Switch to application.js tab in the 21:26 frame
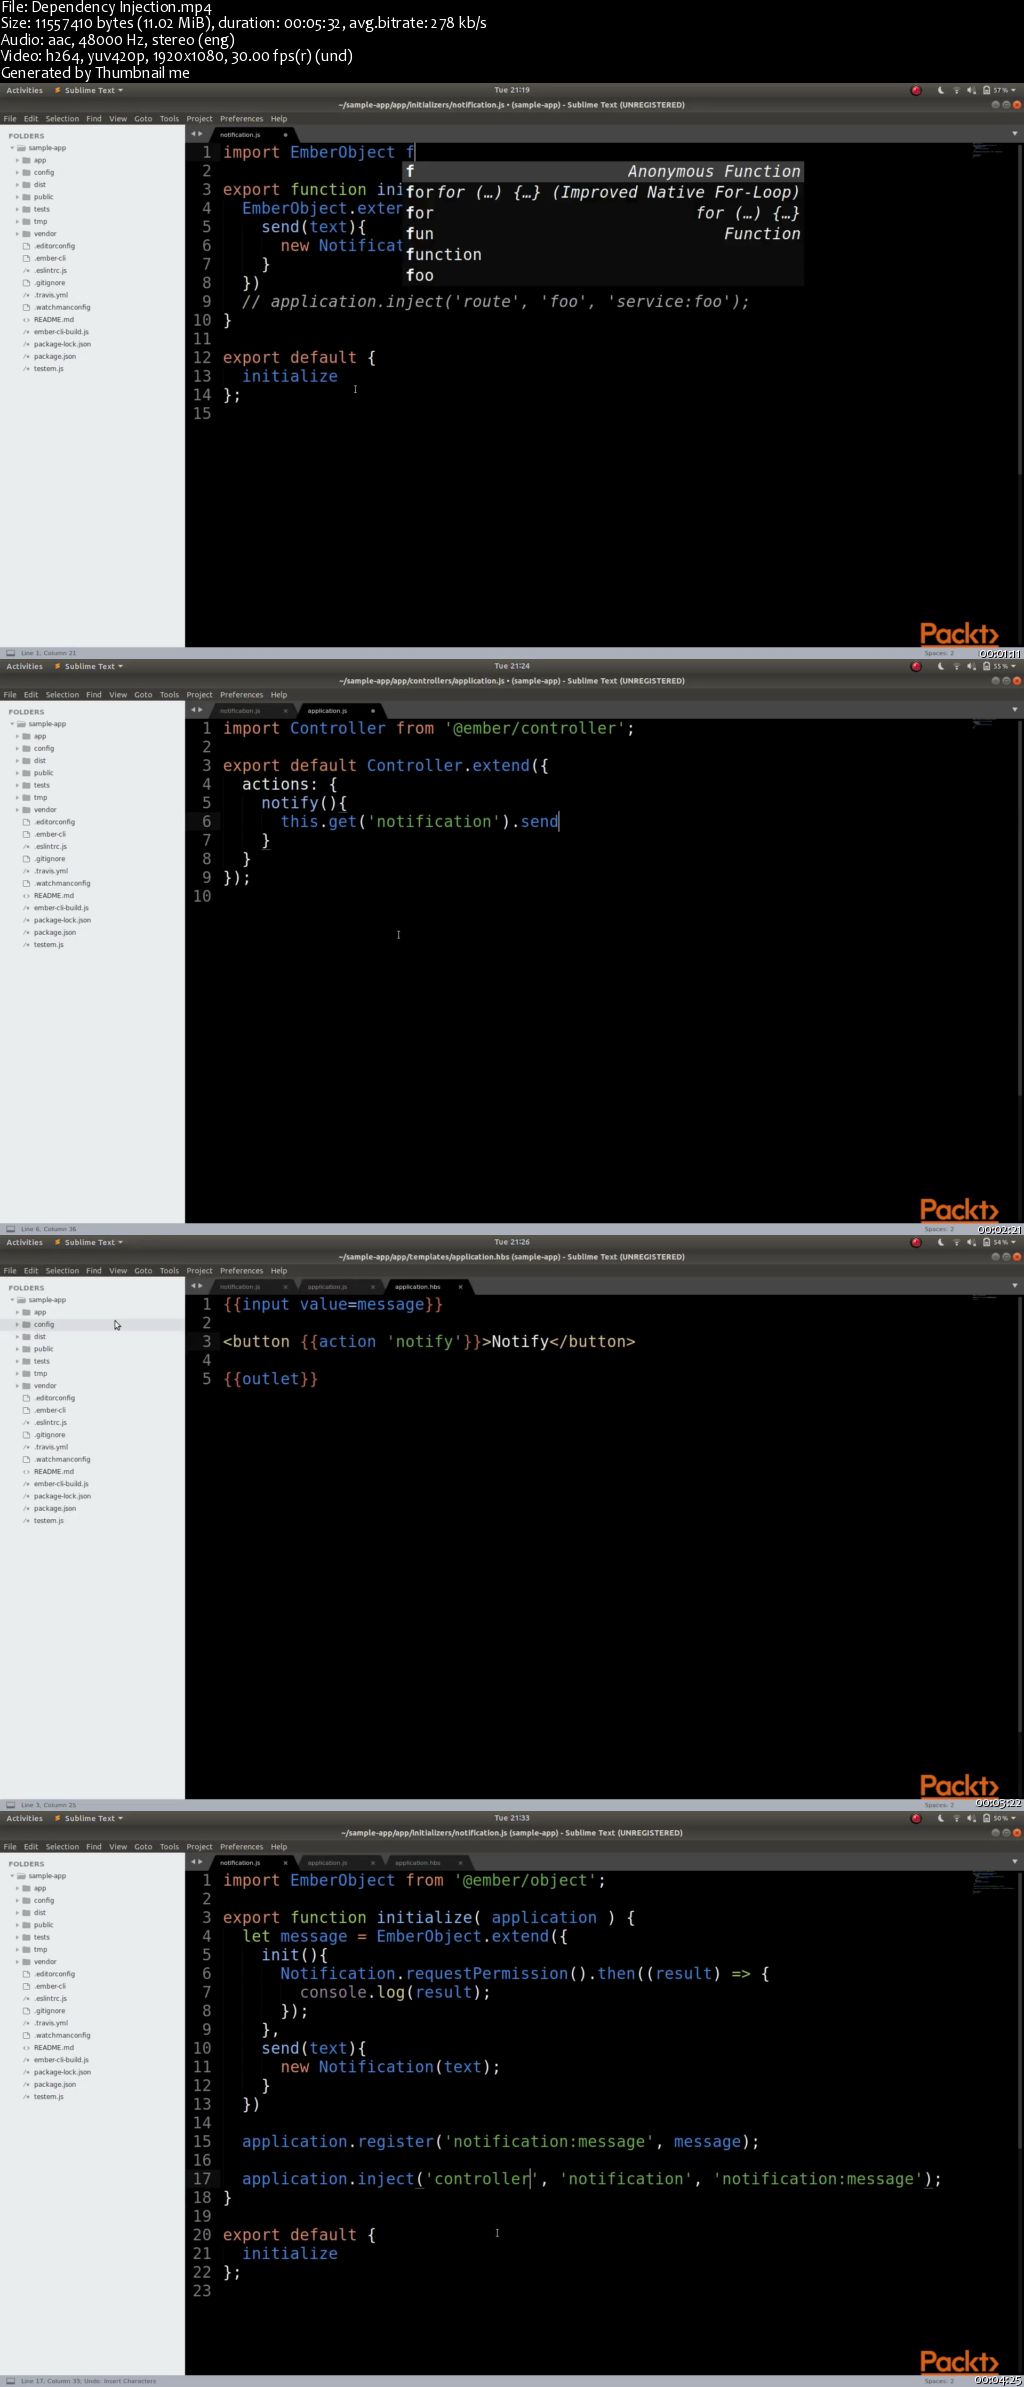 point(328,1287)
